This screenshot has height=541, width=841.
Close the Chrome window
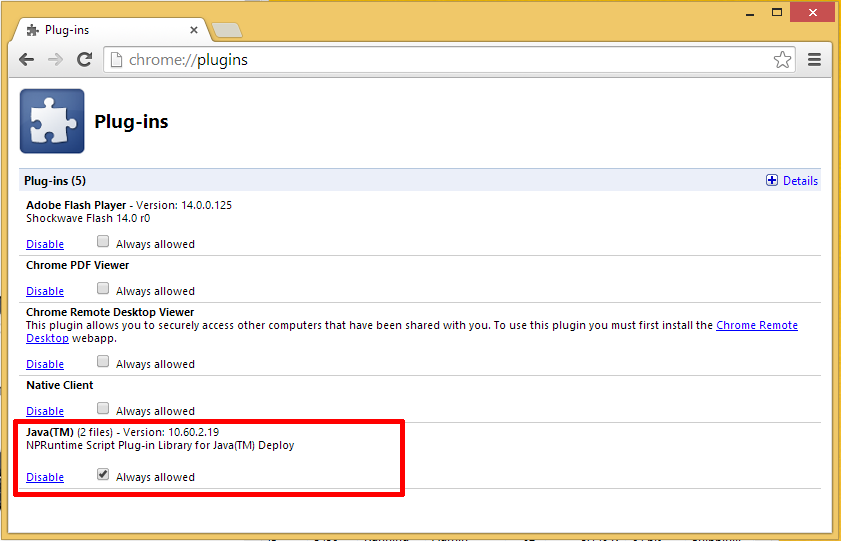click(813, 12)
